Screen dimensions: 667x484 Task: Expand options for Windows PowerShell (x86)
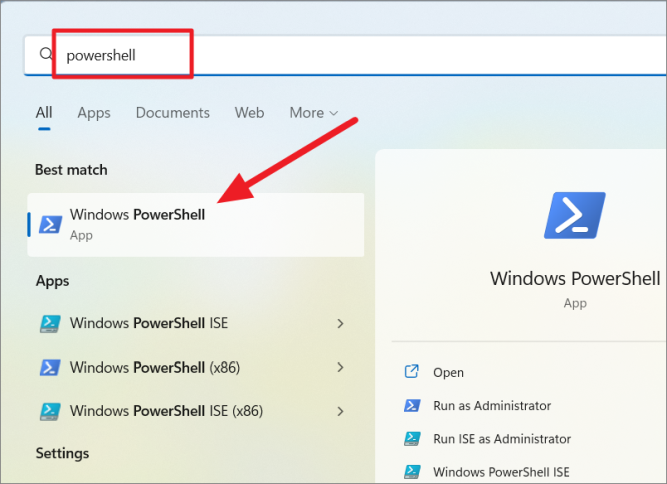pos(340,367)
